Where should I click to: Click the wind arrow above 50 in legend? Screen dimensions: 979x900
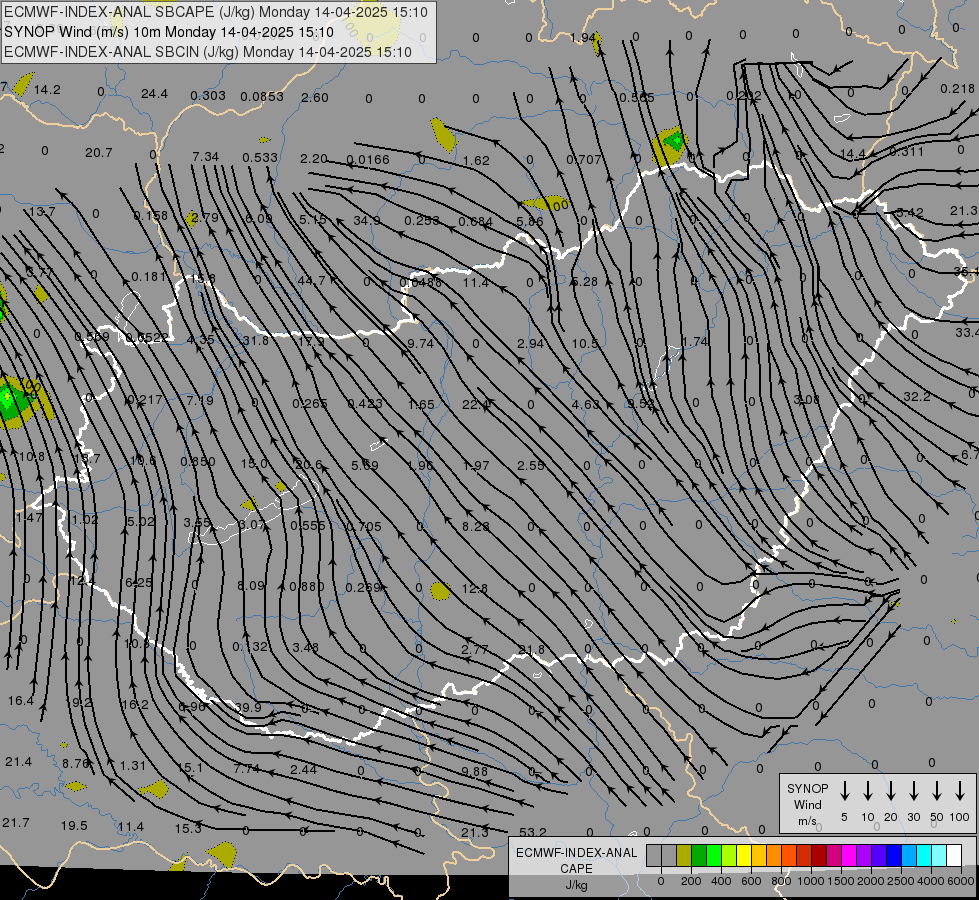click(x=937, y=790)
